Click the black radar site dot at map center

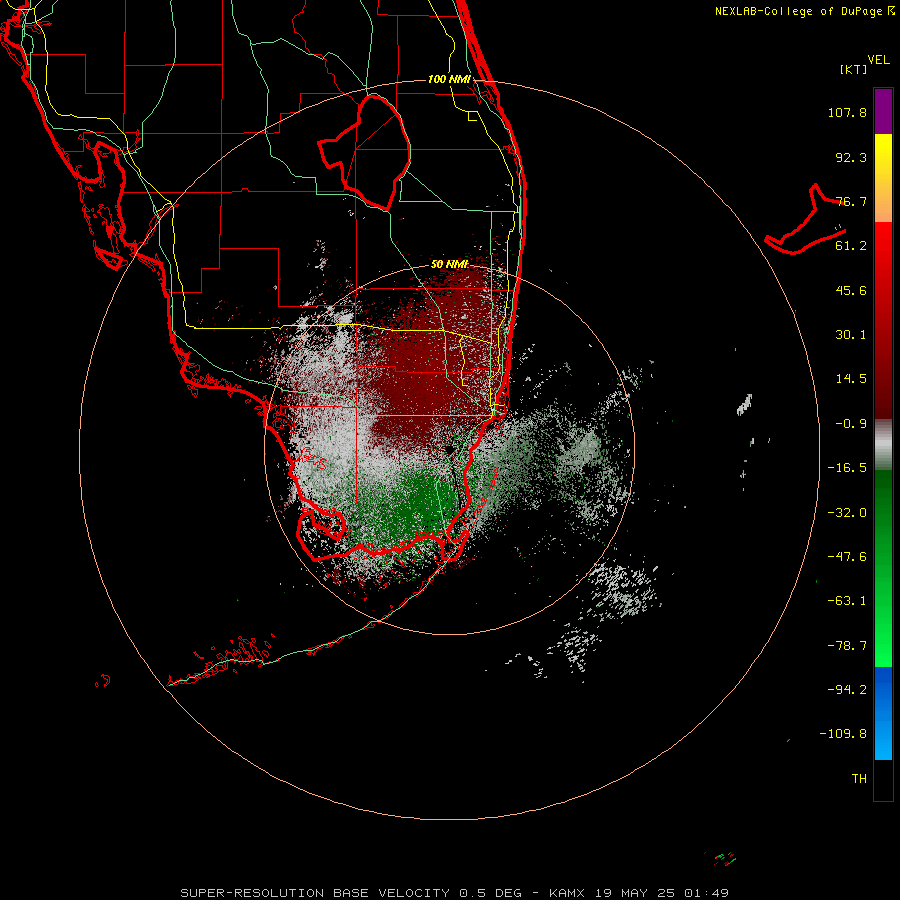pos(449,449)
